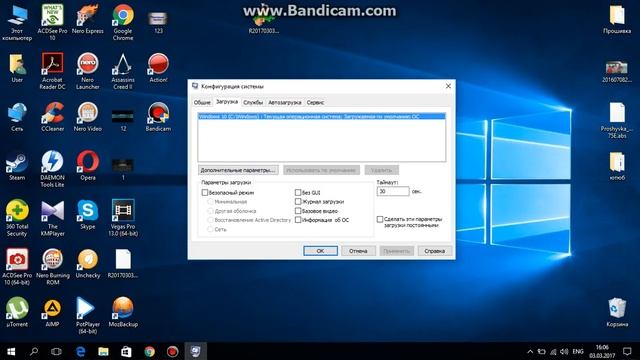Open the Справка help button
This screenshot has height=360, width=640.
click(434, 251)
